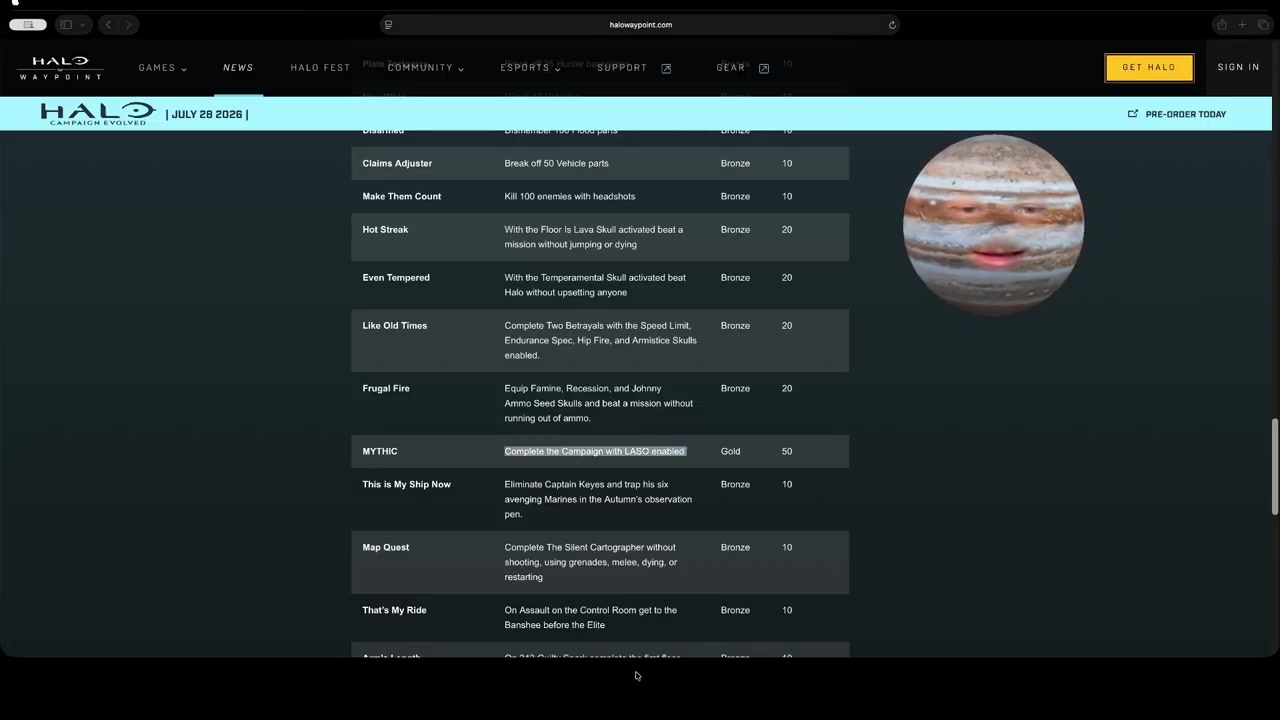This screenshot has height=720, width=1280.
Task: Click the 'Map Quest' achievement name
Action: pos(386,548)
